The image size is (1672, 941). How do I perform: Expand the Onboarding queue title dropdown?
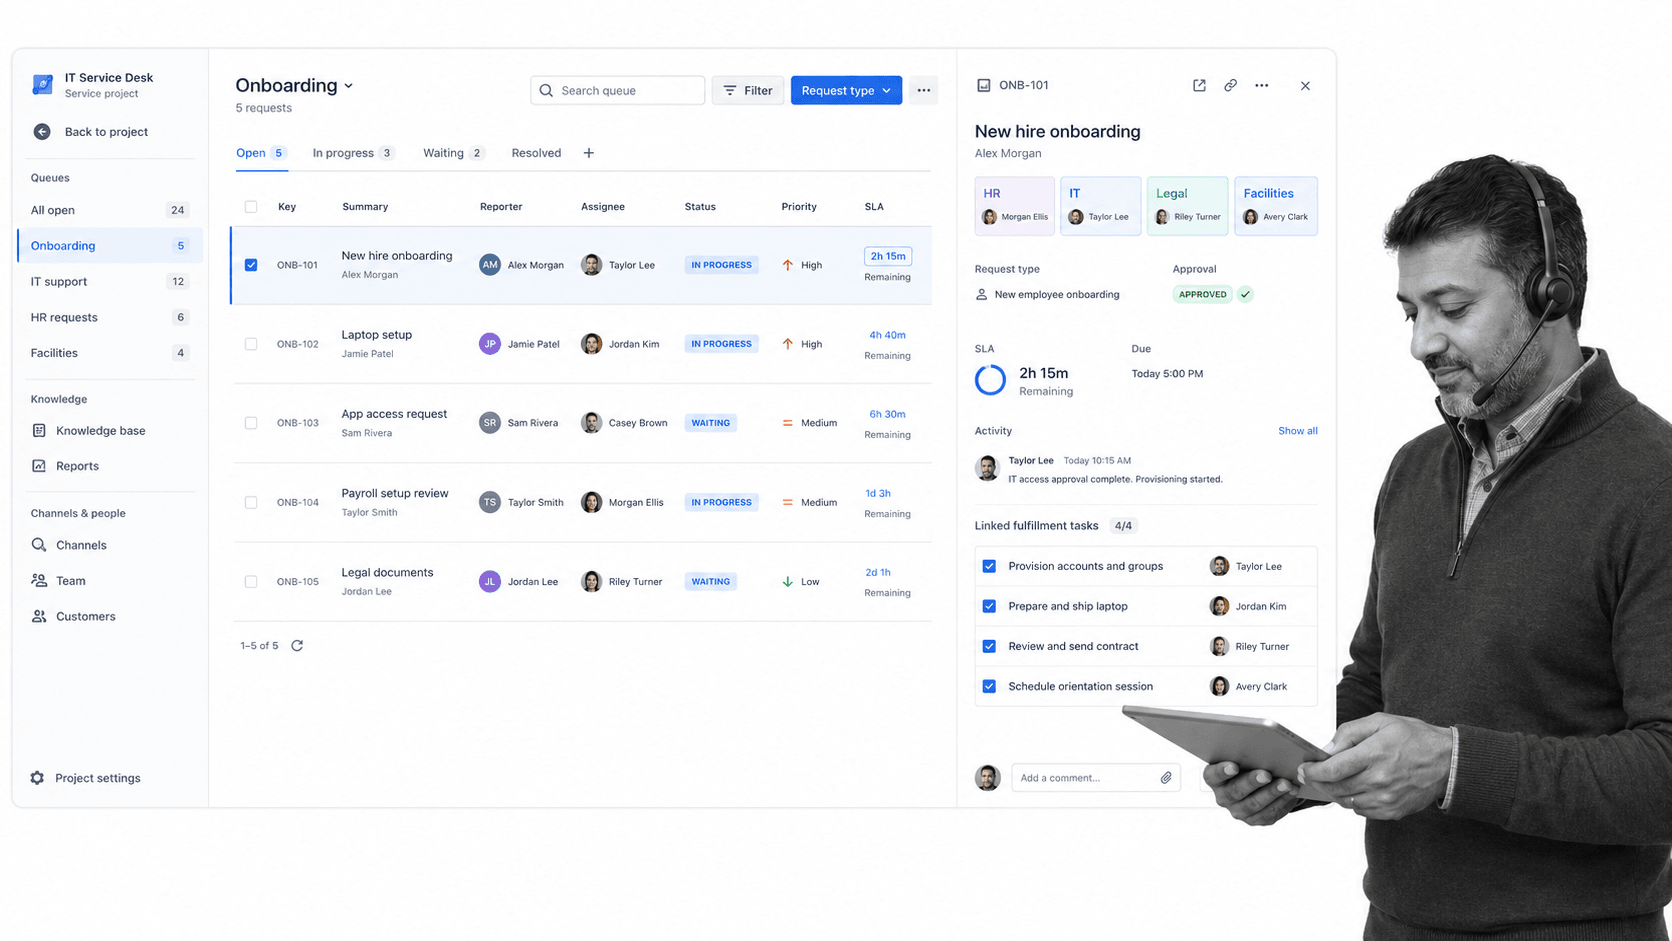click(x=349, y=86)
